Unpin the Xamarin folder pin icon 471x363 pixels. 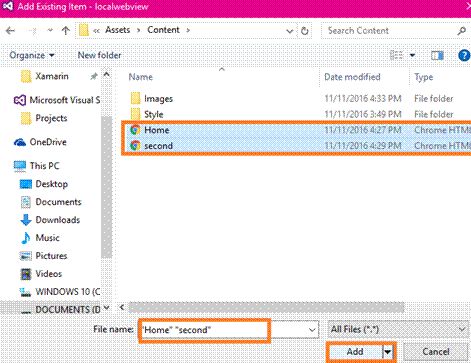coord(94,76)
